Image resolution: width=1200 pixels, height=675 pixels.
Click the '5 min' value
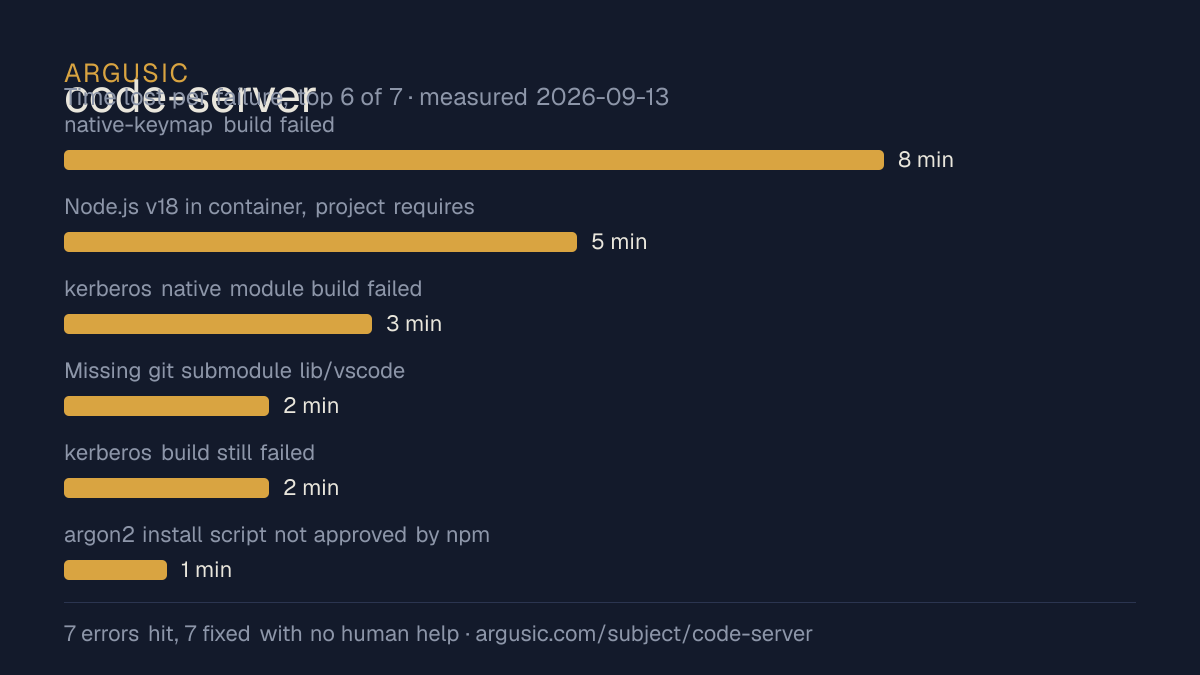(x=619, y=242)
